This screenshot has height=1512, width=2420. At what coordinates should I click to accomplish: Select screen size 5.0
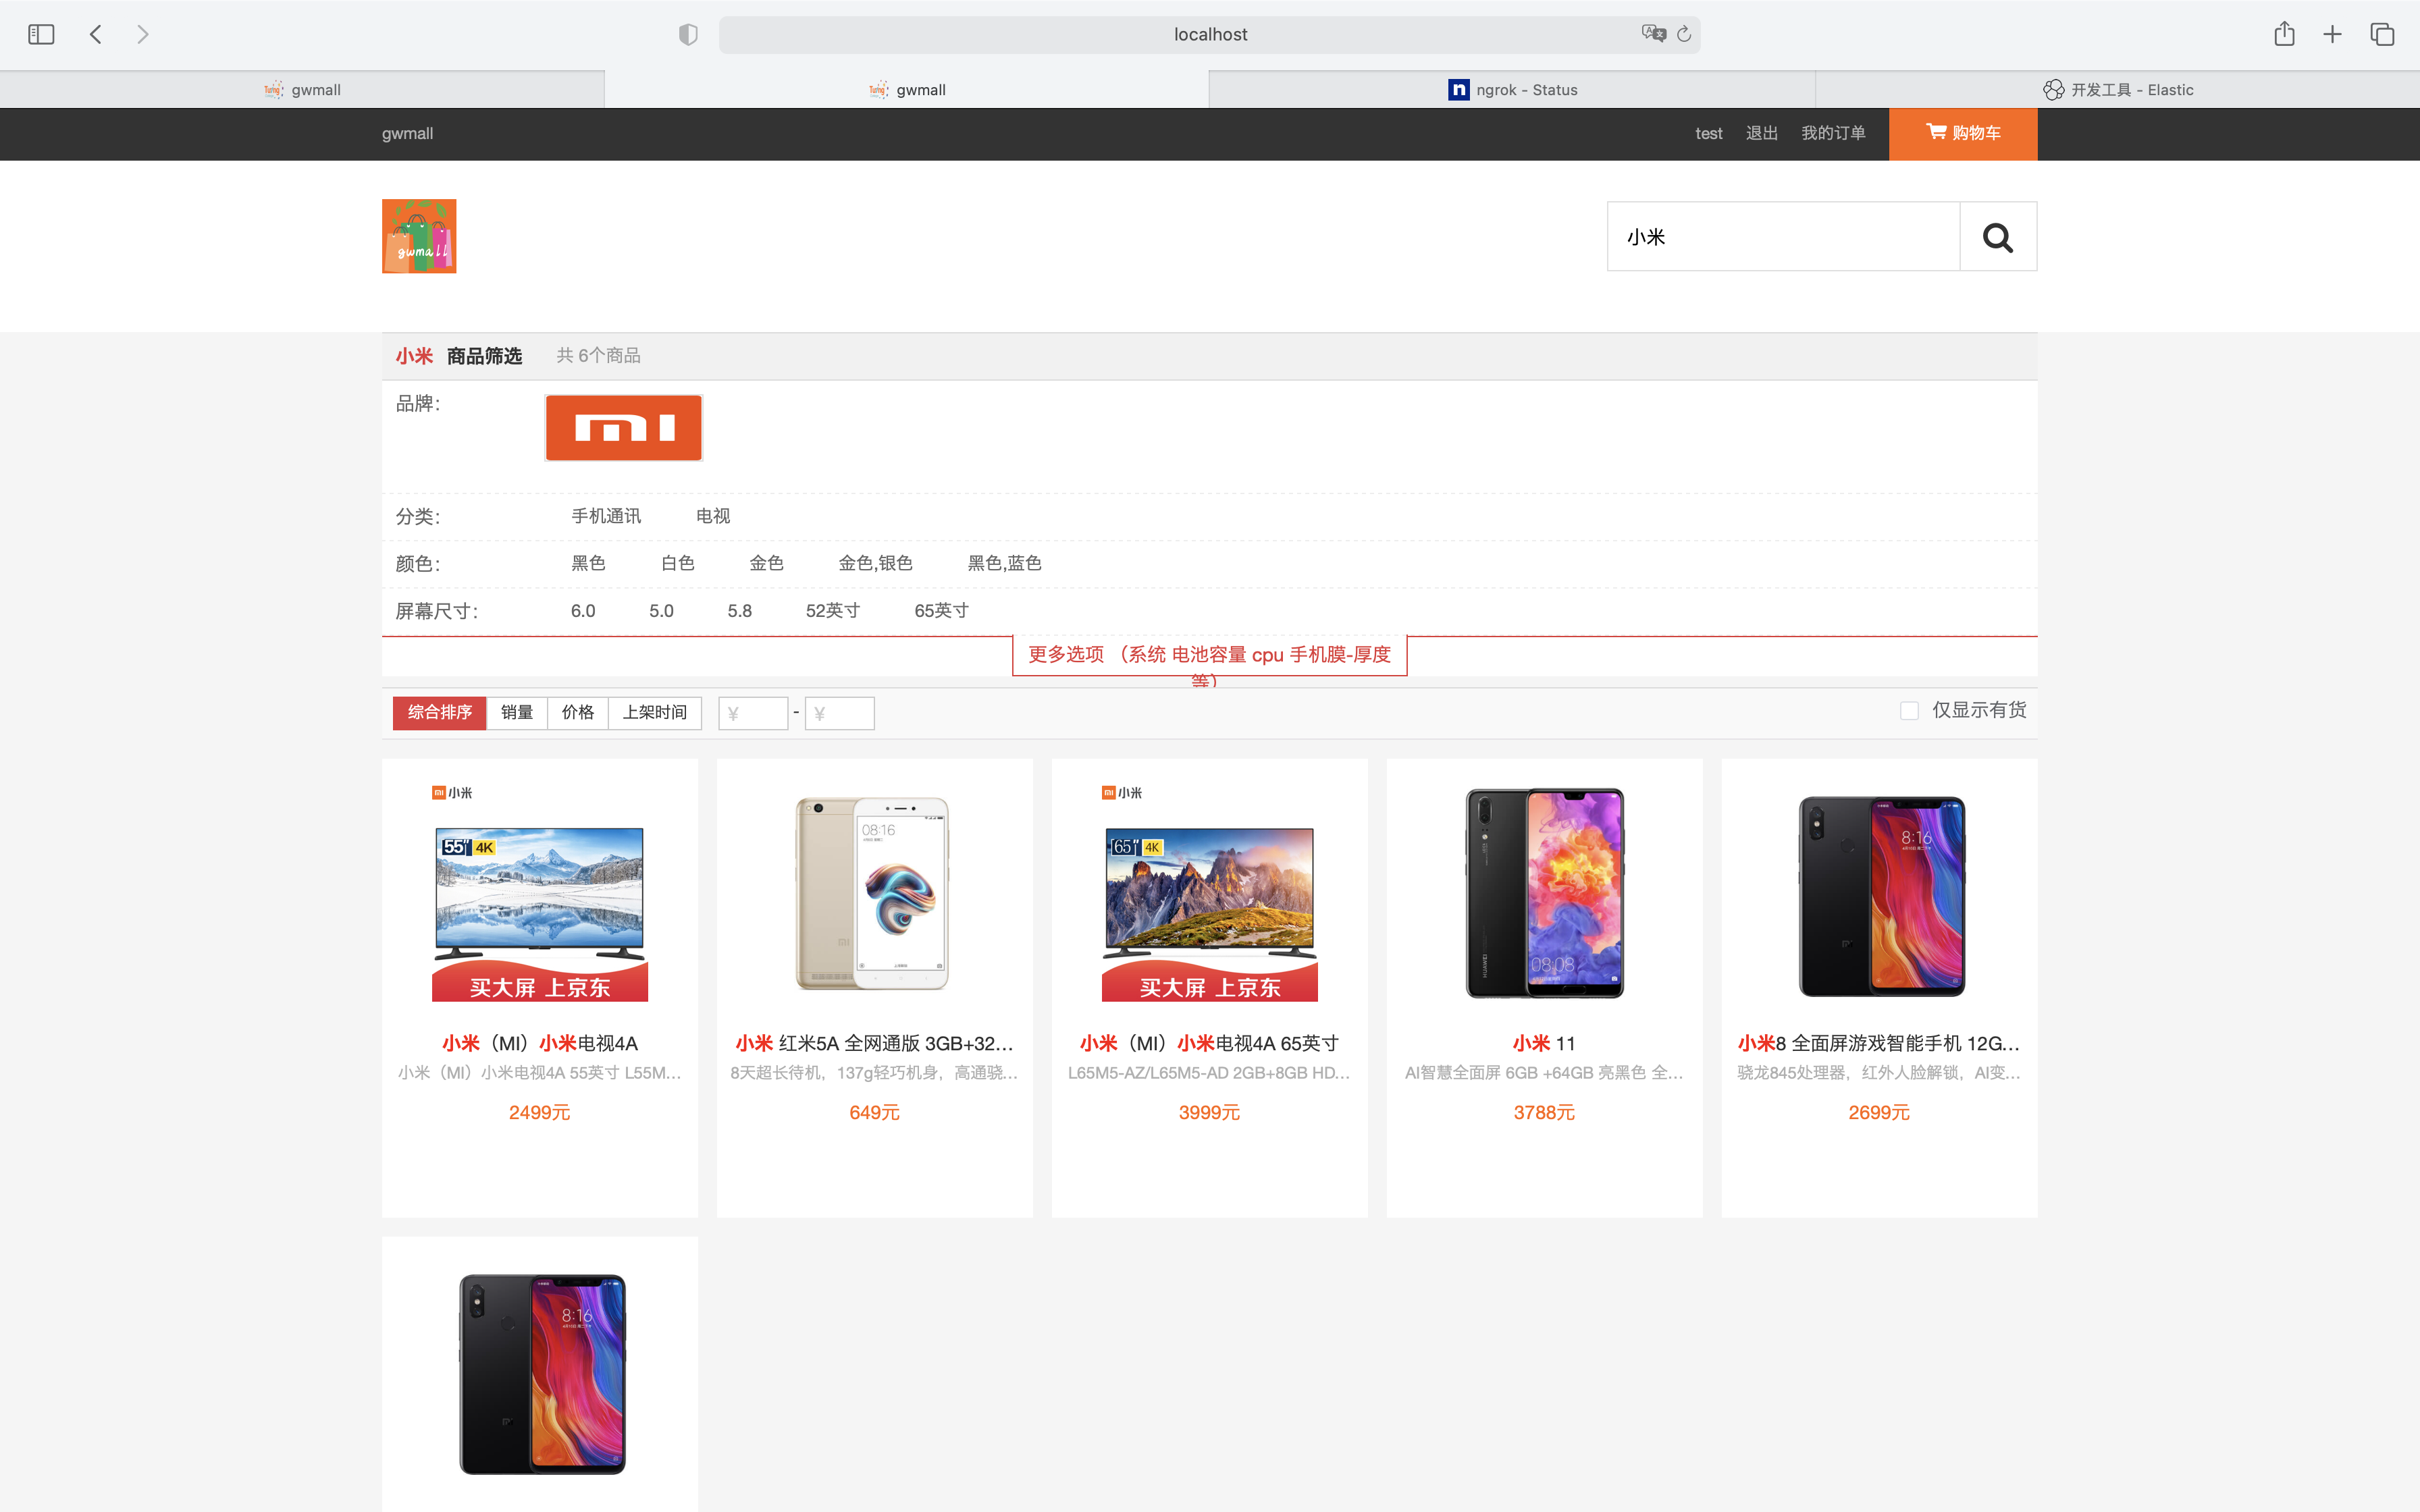661,611
